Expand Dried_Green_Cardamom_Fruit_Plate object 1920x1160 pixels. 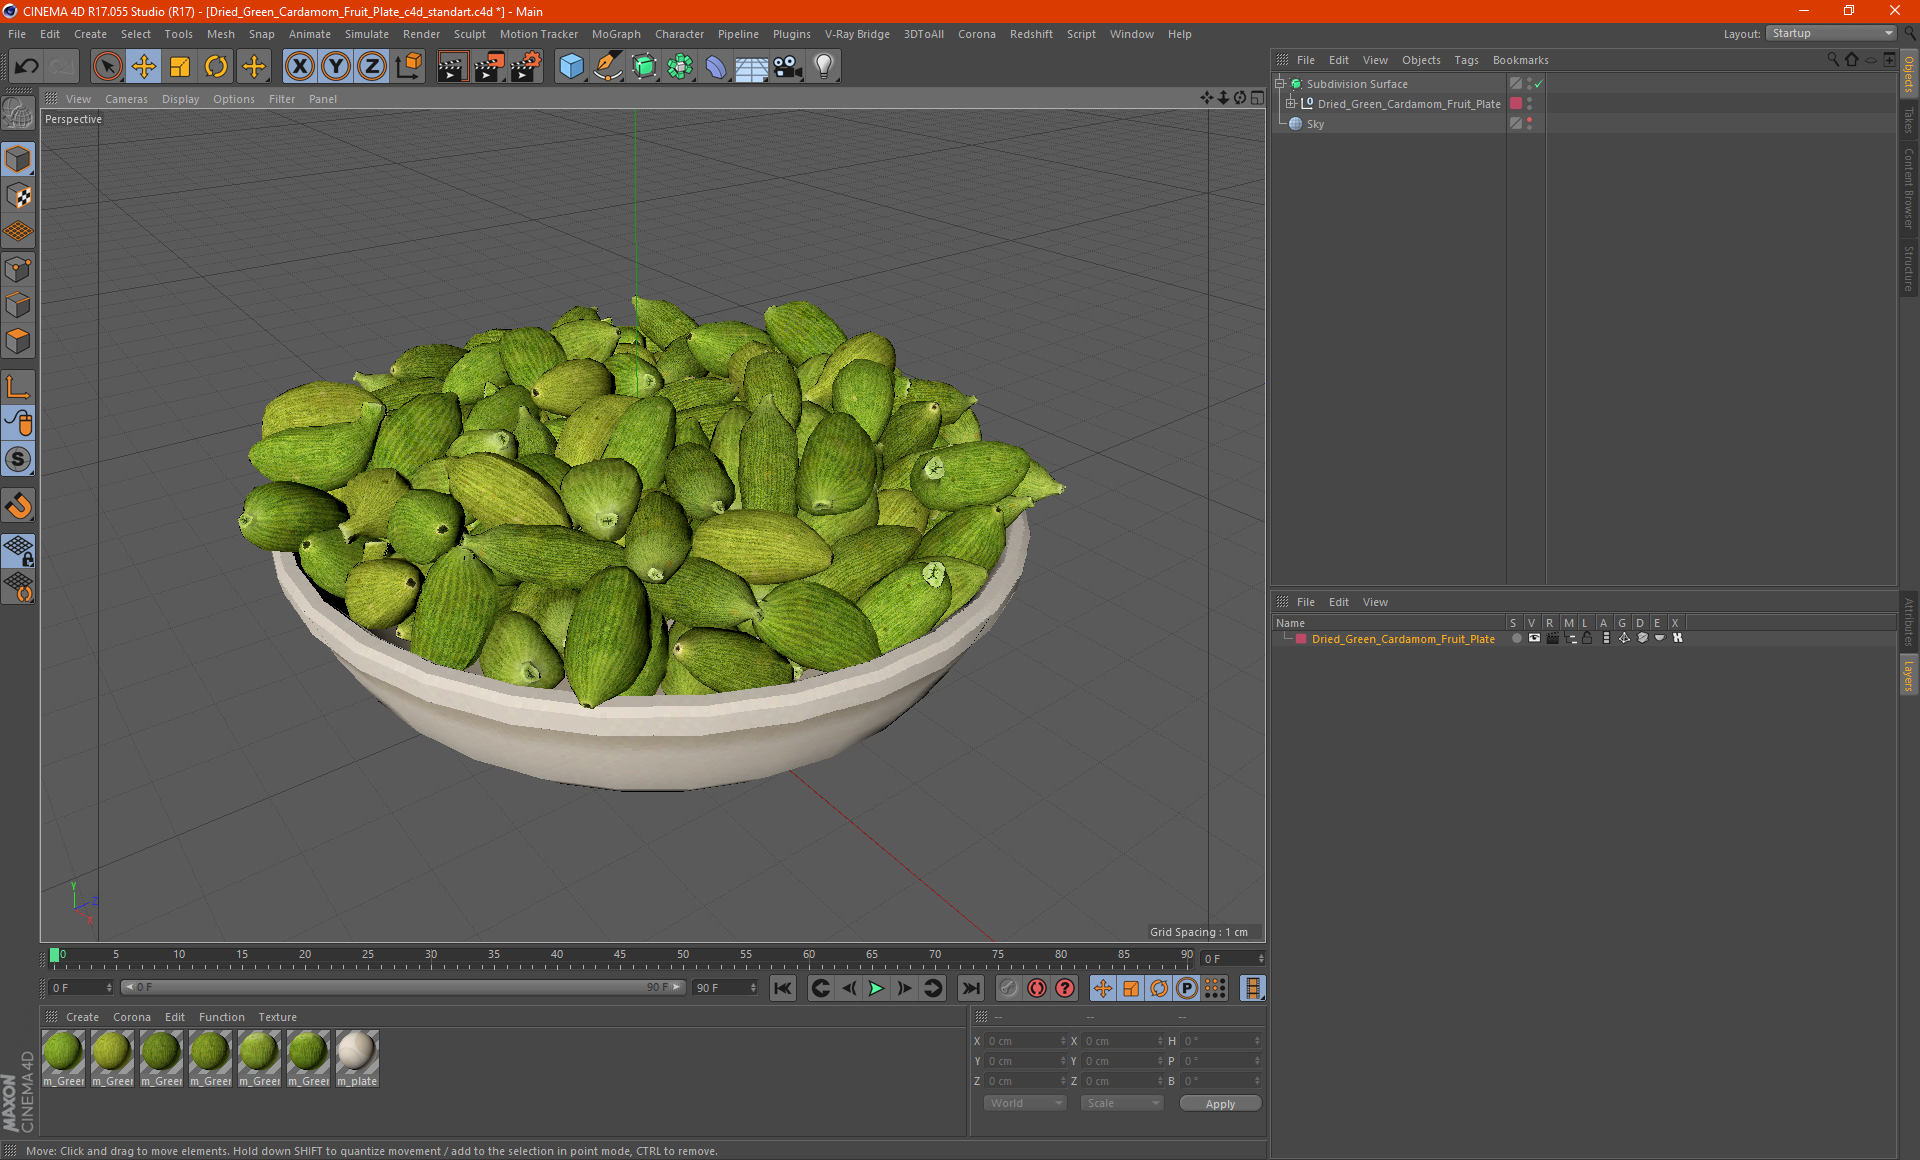[x=1291, y=104]
